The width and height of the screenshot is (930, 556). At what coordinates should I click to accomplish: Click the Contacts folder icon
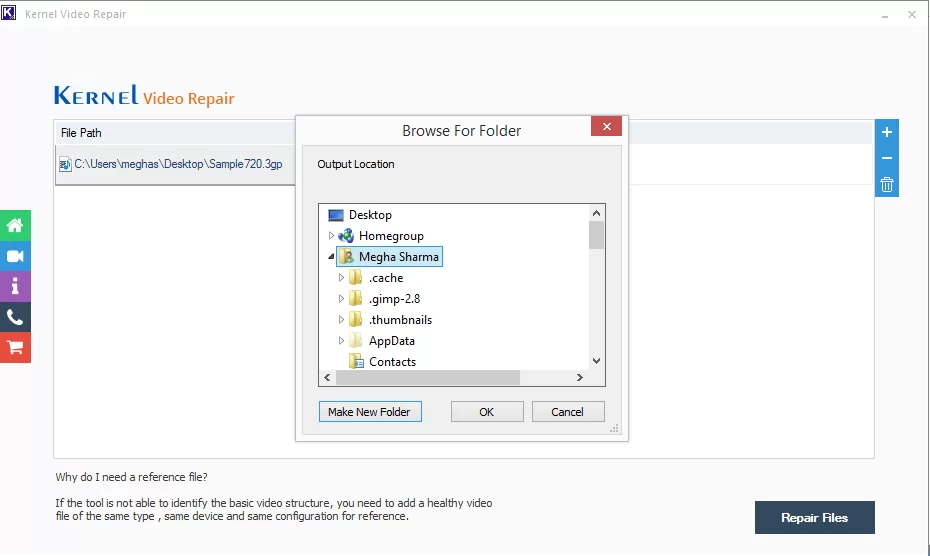[356, 361]
